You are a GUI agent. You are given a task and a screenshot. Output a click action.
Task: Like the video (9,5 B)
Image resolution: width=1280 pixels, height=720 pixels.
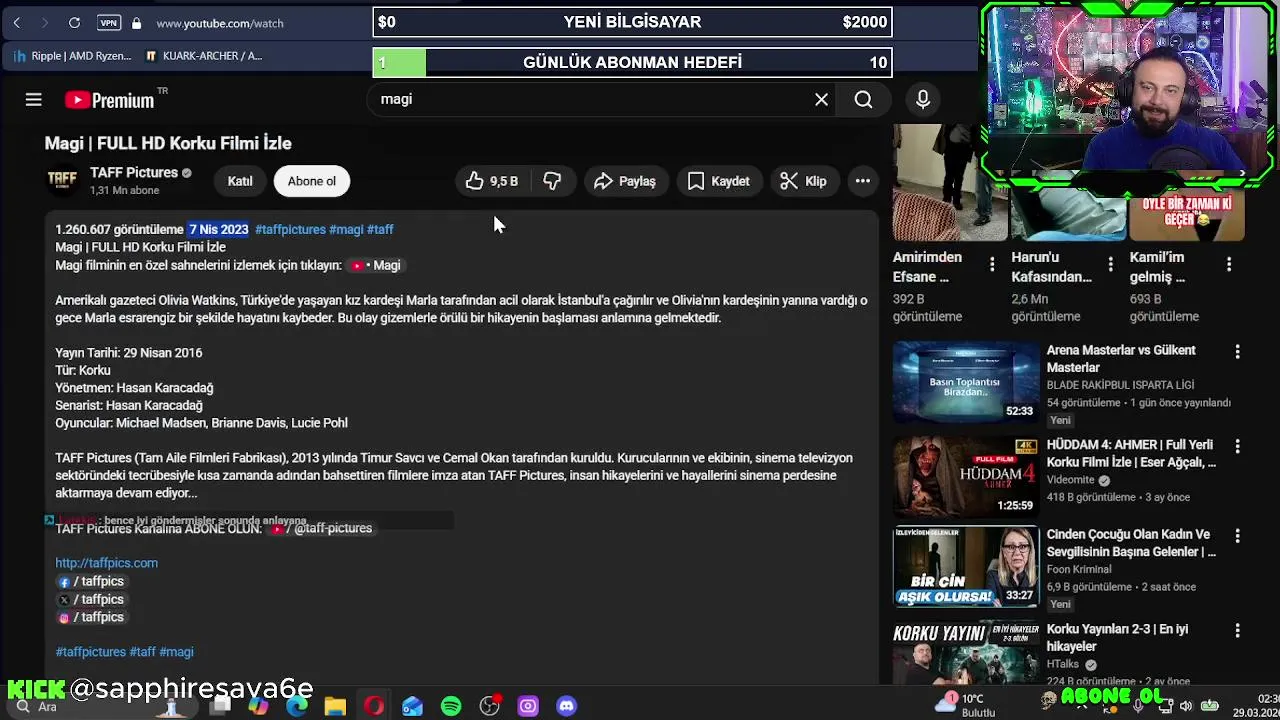pos(492,181)
